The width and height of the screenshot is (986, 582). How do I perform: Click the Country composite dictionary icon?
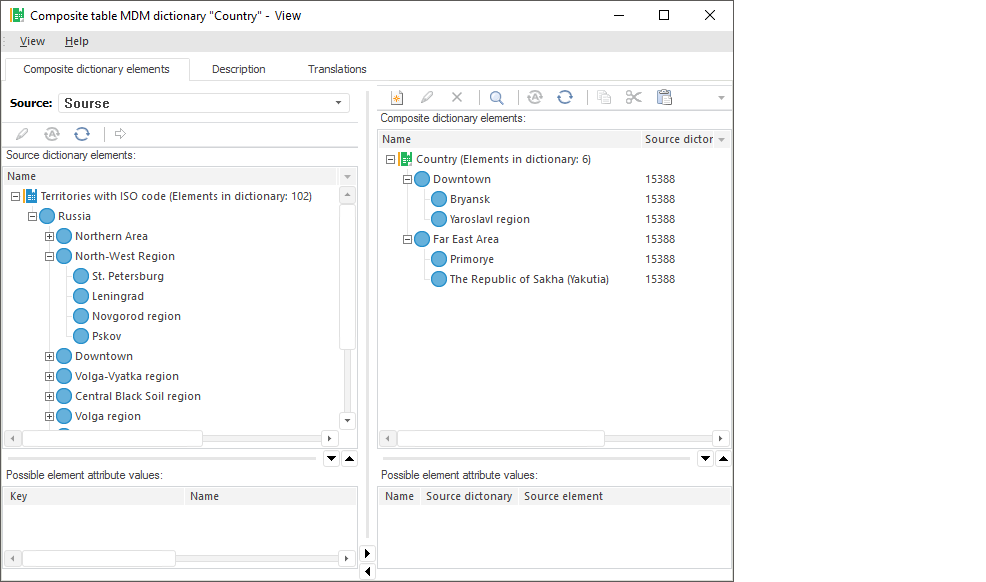[x=406, y=159]
